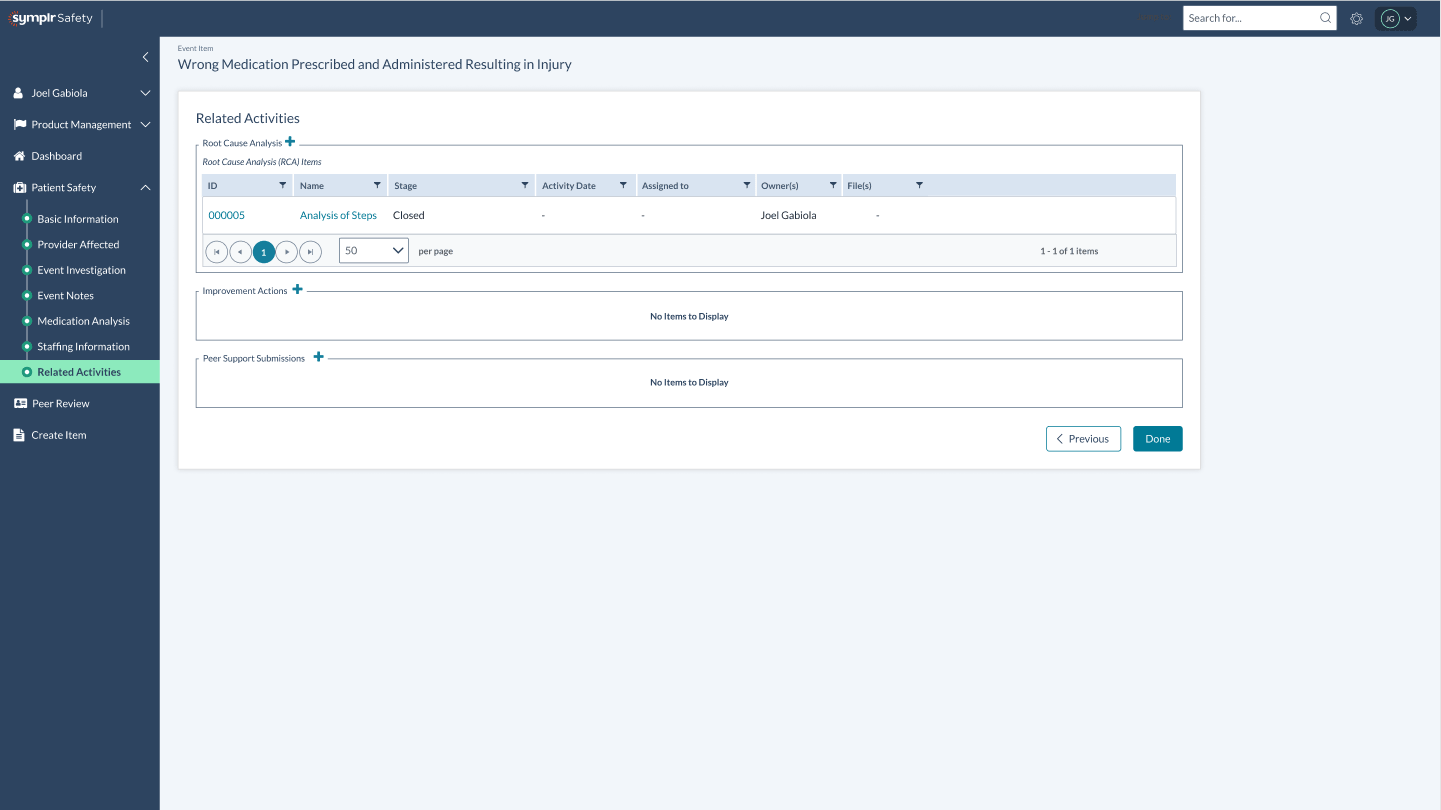This screenshot has width=1441, height=810.
Task: Click the 1 - 1 of 1 items text
Action: 1069,251
